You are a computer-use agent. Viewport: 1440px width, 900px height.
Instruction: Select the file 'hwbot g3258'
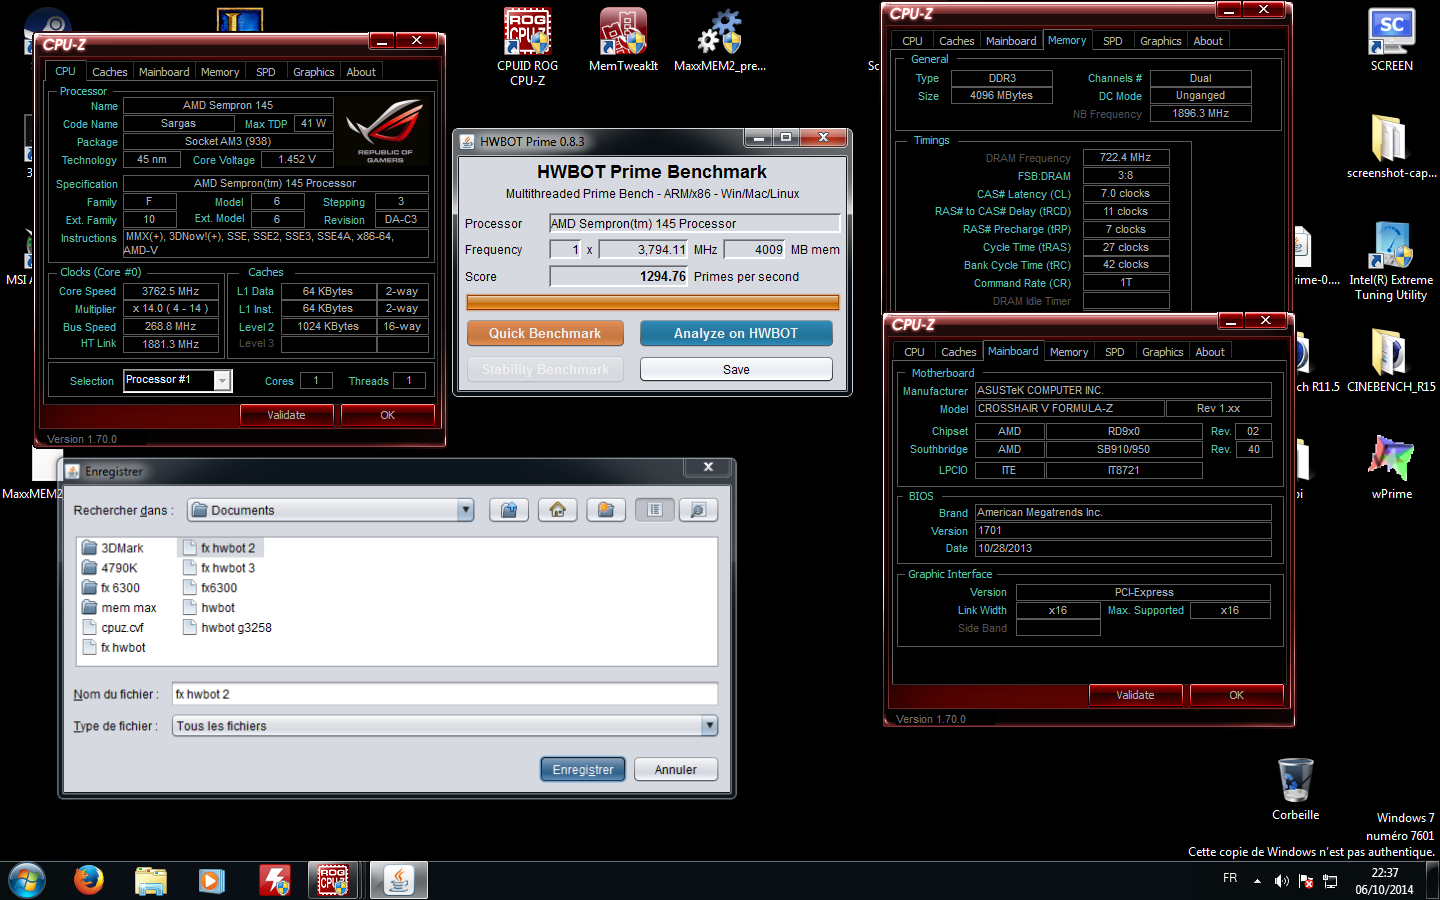click(227, 628)
